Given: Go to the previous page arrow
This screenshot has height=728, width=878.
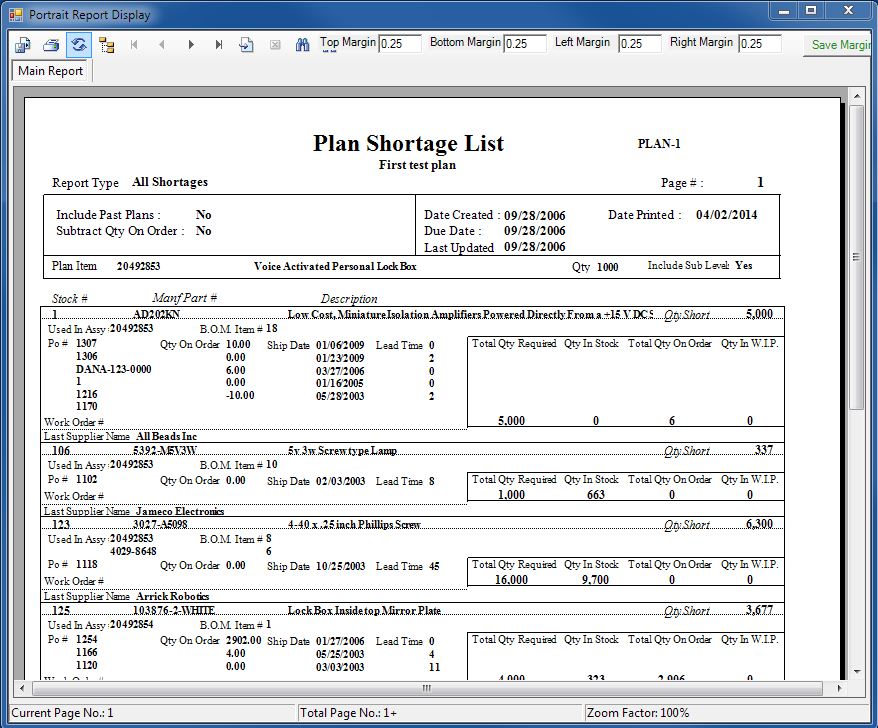Looking at the screenshot, I should tap(162, 45).
